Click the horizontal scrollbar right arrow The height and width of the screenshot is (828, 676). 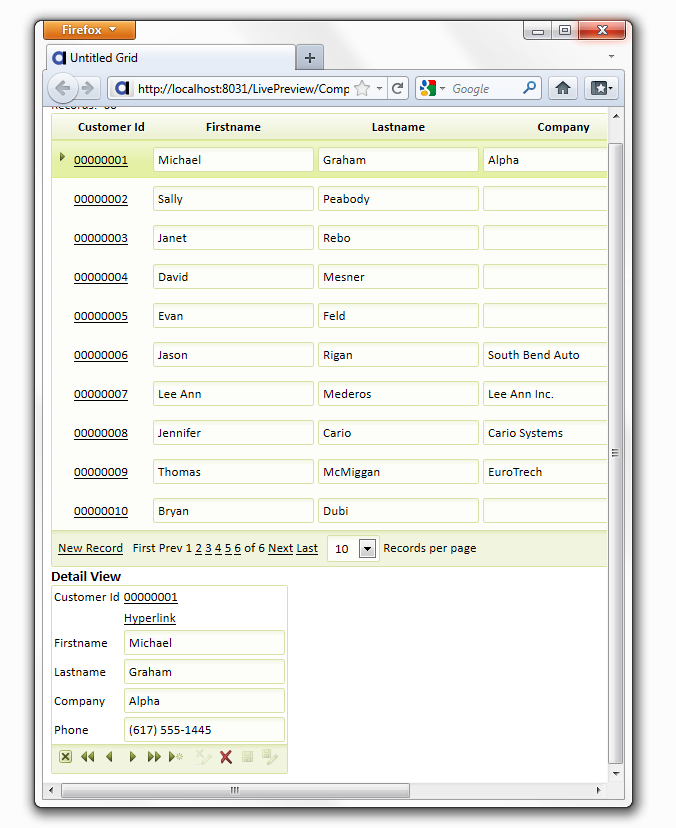(x=598, y=791)
